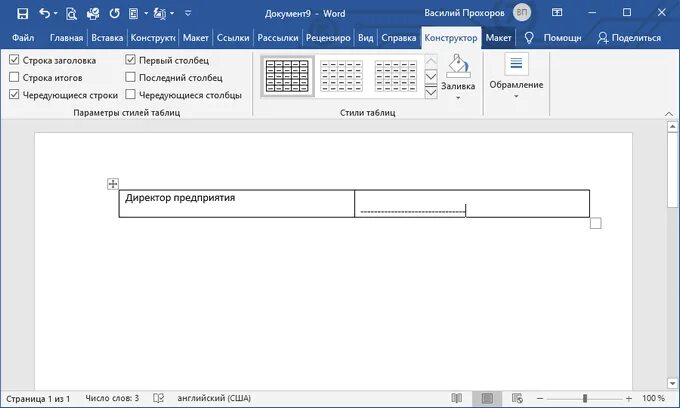Switch to Web Layout view icon

tap(517, 398)
